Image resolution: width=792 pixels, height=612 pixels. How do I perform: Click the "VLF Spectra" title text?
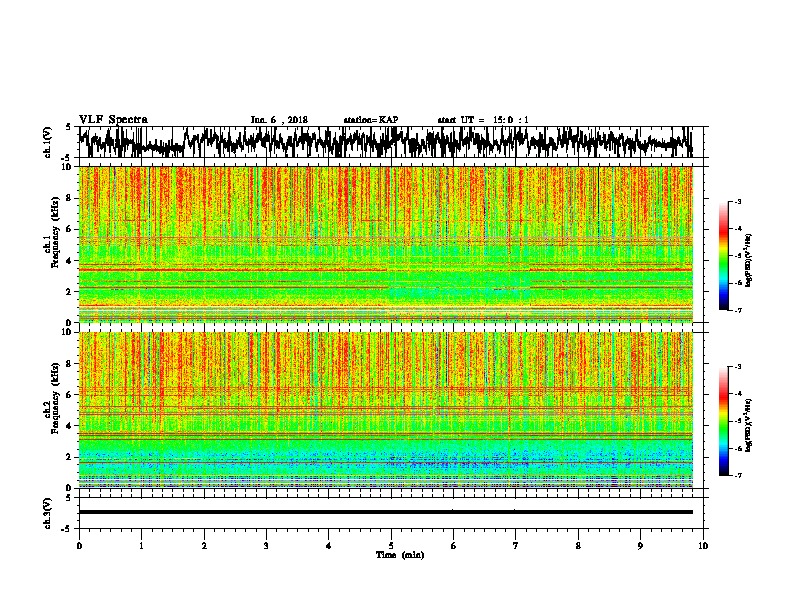113,120
